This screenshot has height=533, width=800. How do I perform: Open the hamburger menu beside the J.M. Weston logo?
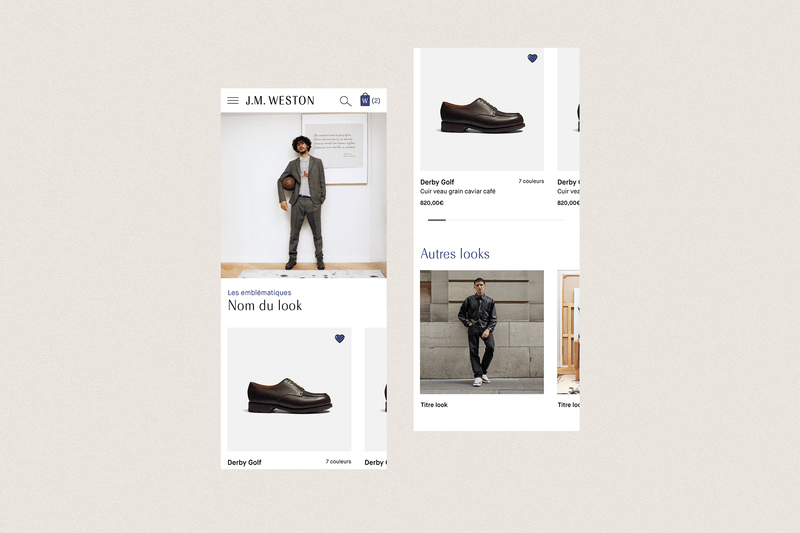tap(233, 101)
